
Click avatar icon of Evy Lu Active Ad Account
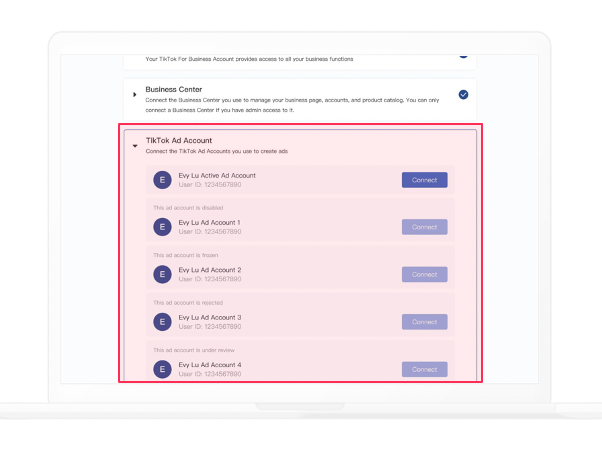(x=162, y=180)
